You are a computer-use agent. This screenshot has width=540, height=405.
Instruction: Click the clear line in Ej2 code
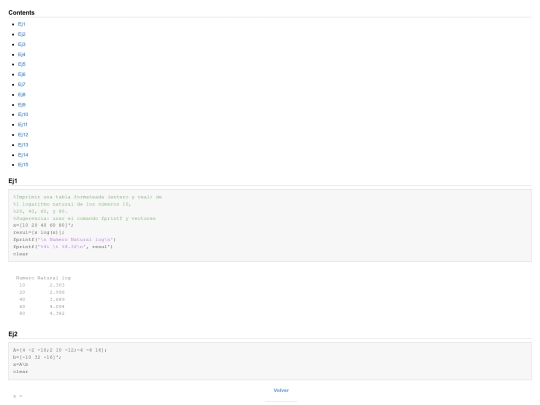click(x=20, y=372)
